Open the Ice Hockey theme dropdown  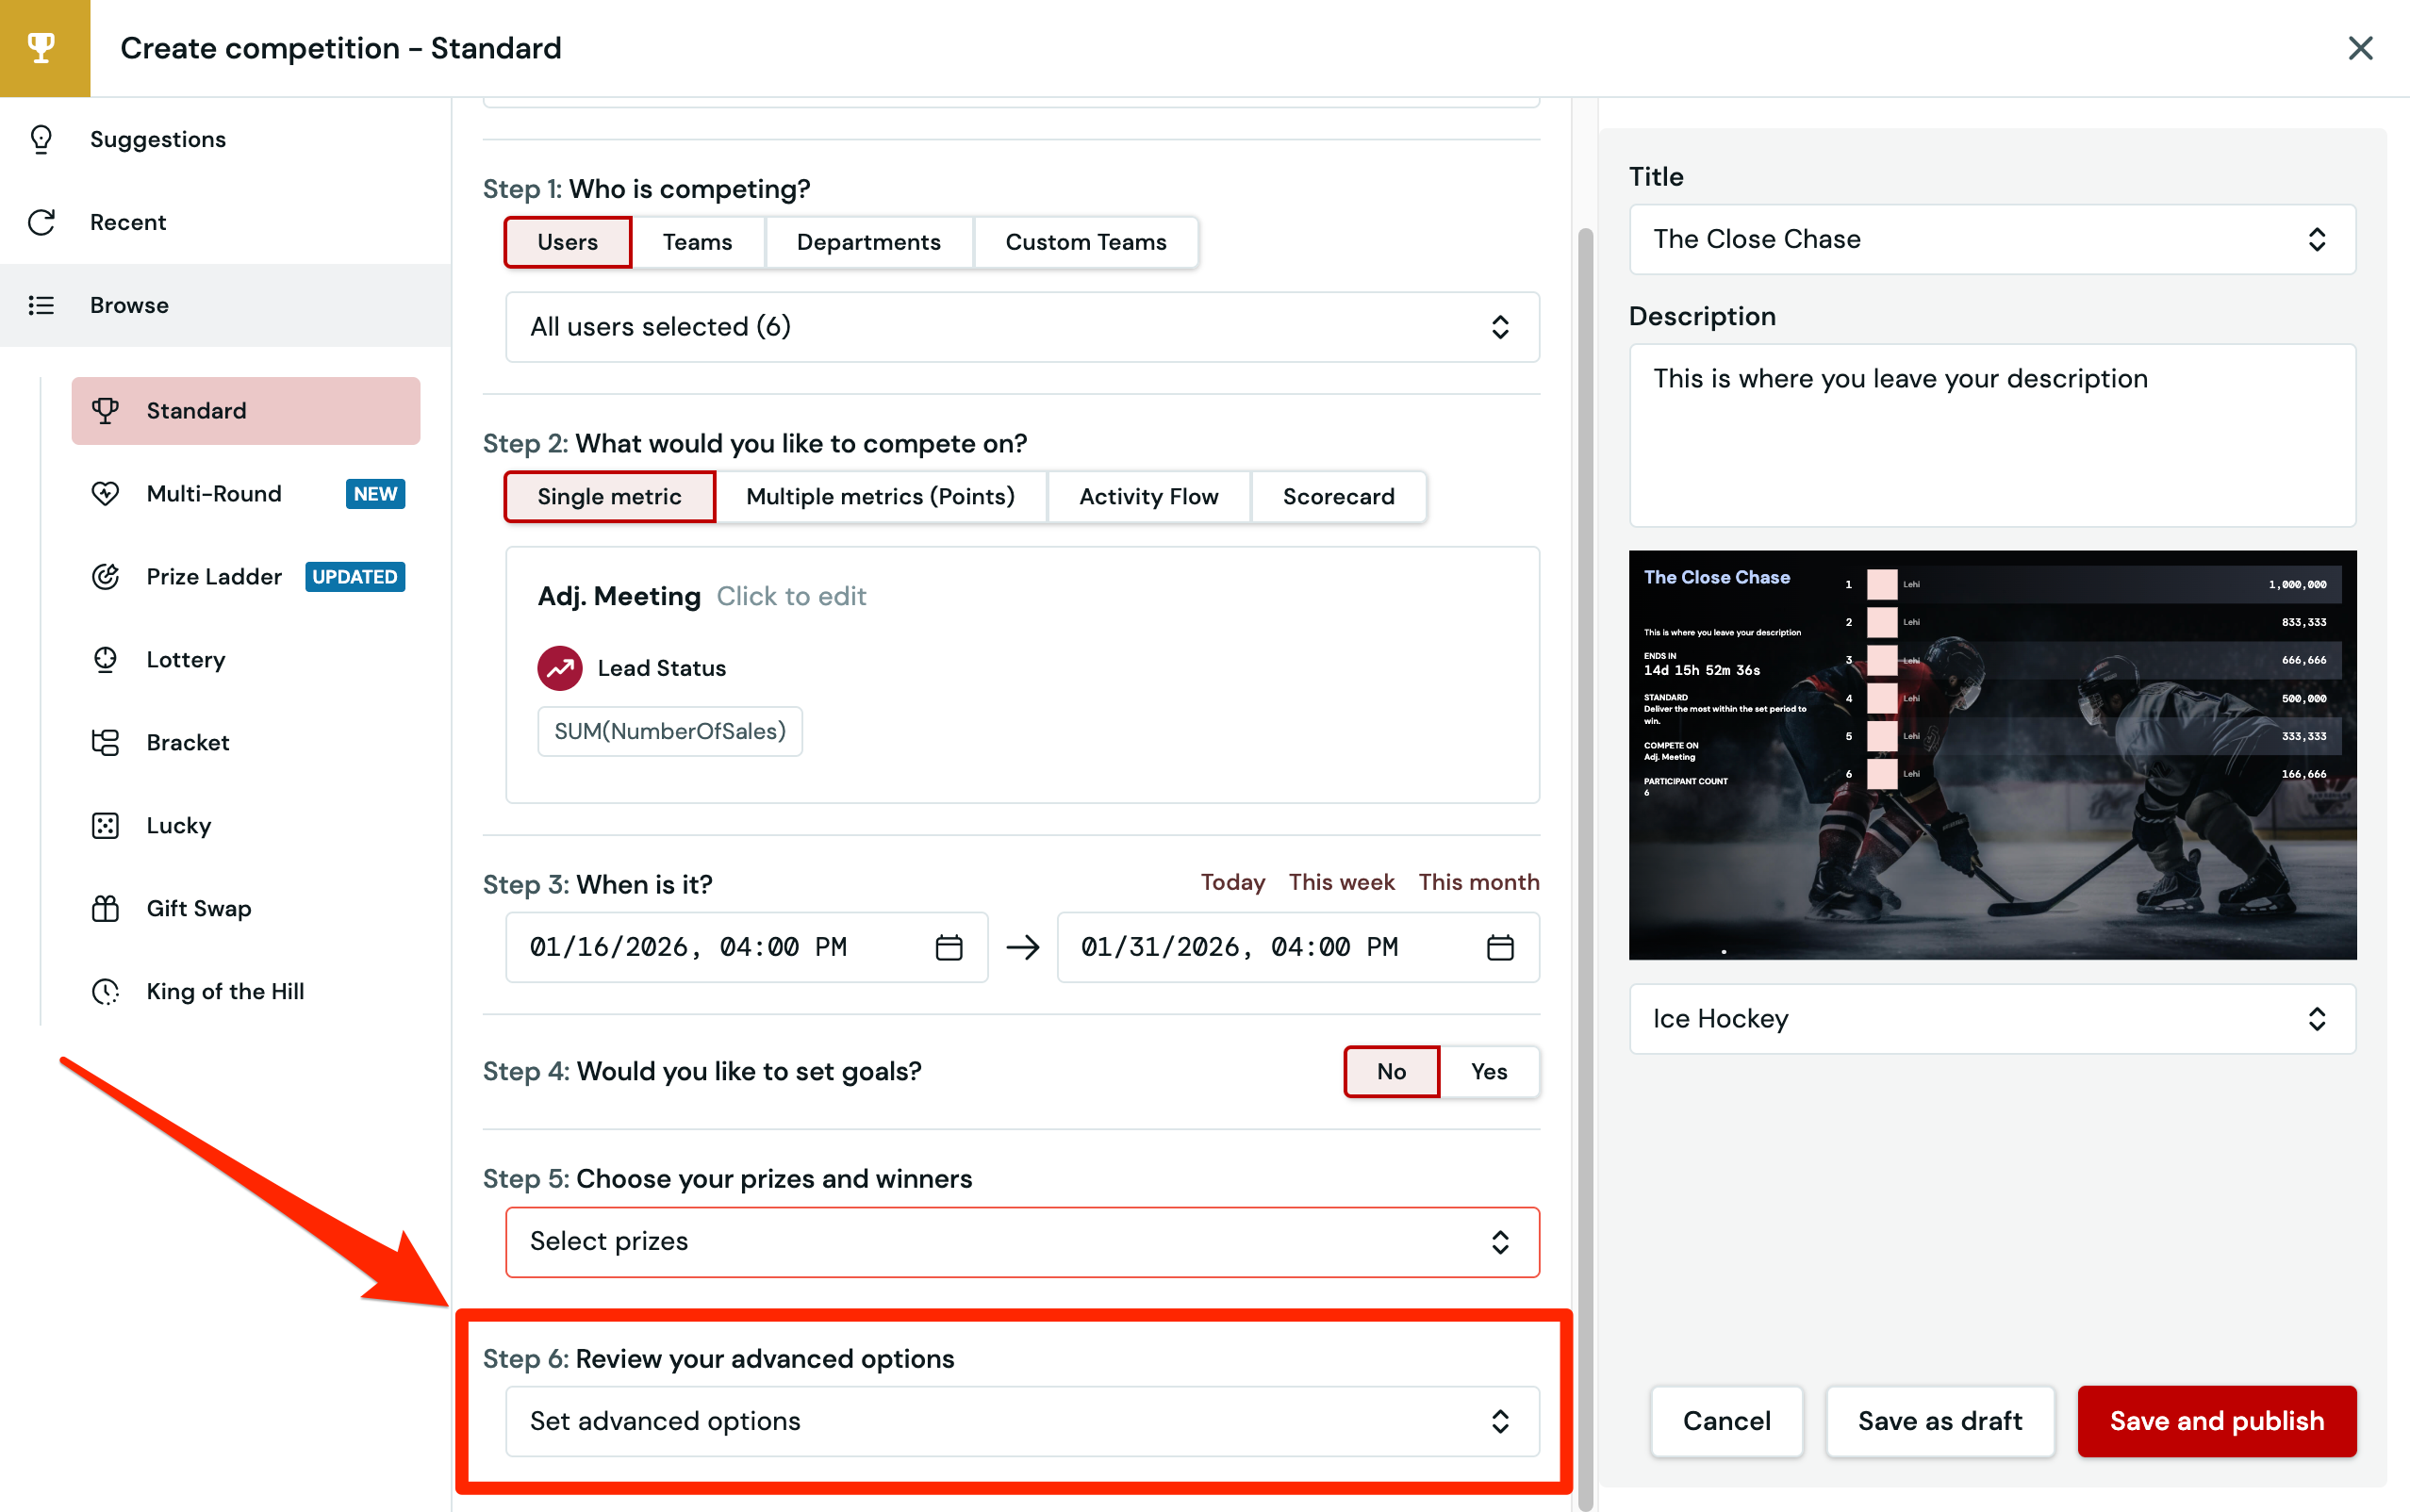tap(1991, 1018)
